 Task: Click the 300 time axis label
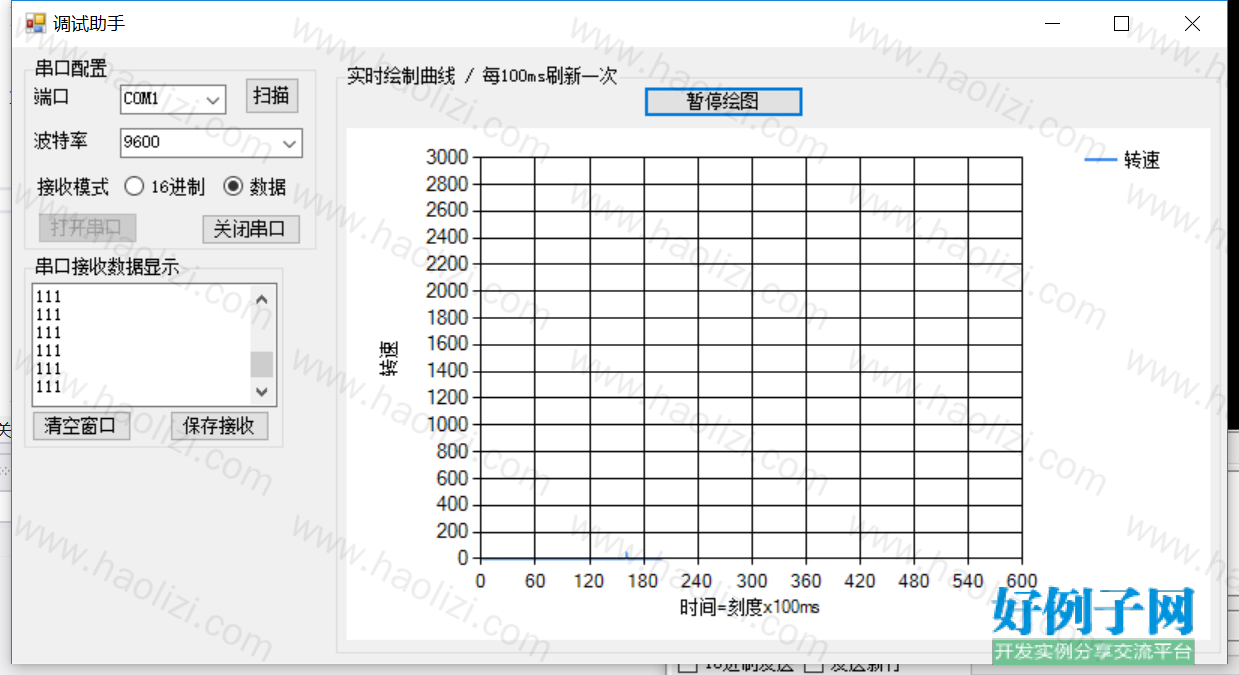[751, 581]
